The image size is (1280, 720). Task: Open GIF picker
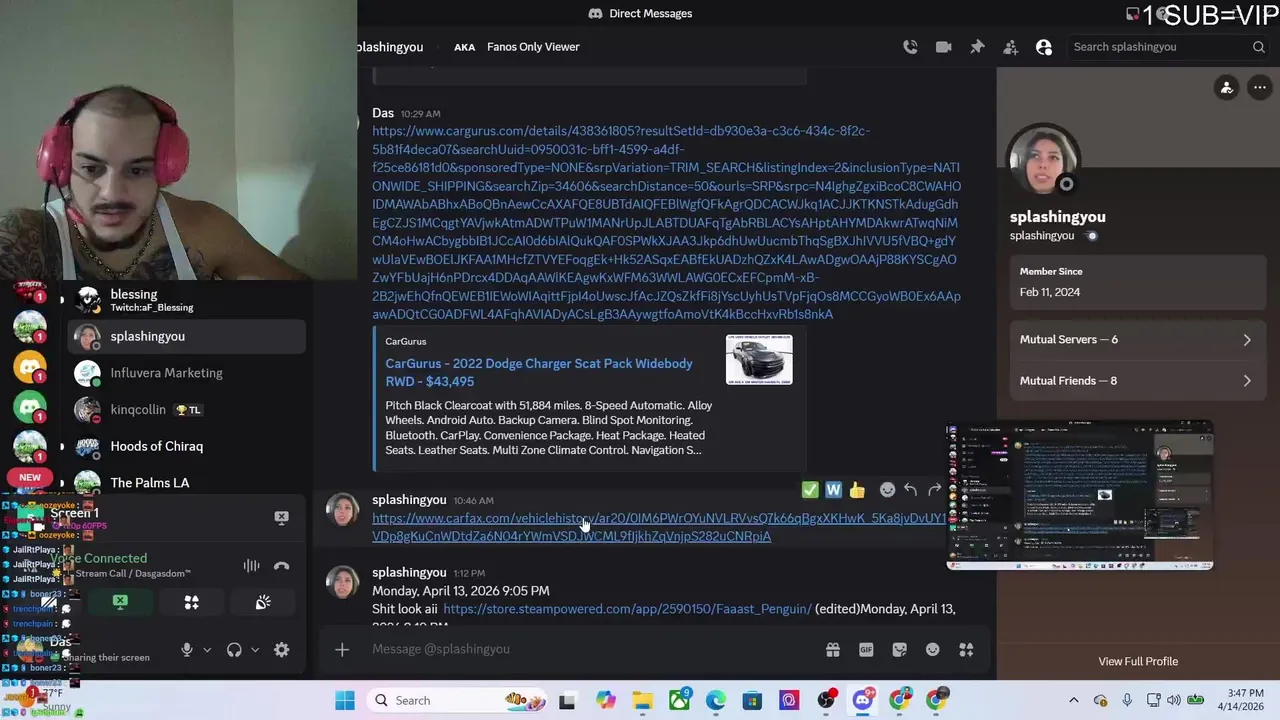tap(866, 650)
